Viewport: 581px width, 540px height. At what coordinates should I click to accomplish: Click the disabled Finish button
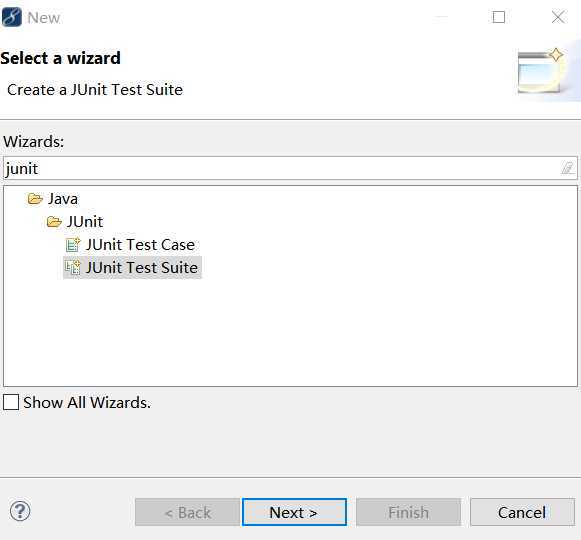pyautogui.click(x=408, y=512)
